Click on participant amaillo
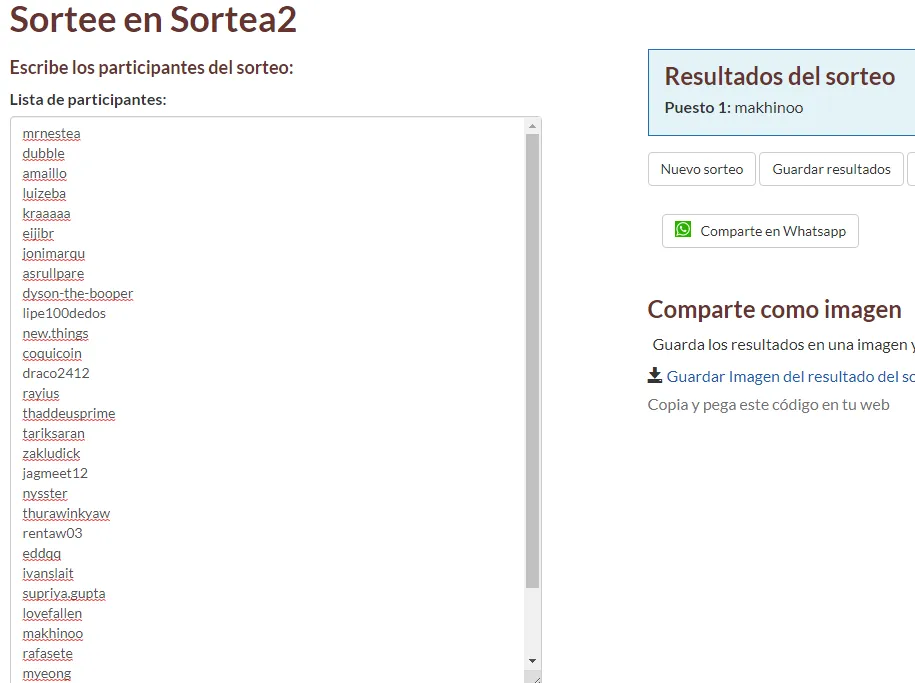 point(44,173)
